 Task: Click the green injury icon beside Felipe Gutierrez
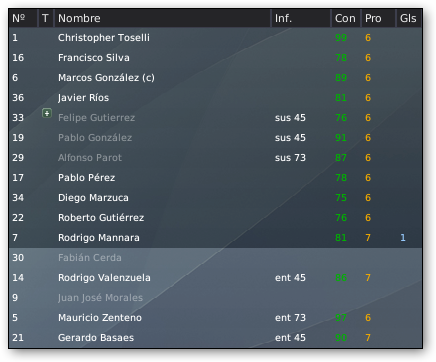[x=47, y=113]
